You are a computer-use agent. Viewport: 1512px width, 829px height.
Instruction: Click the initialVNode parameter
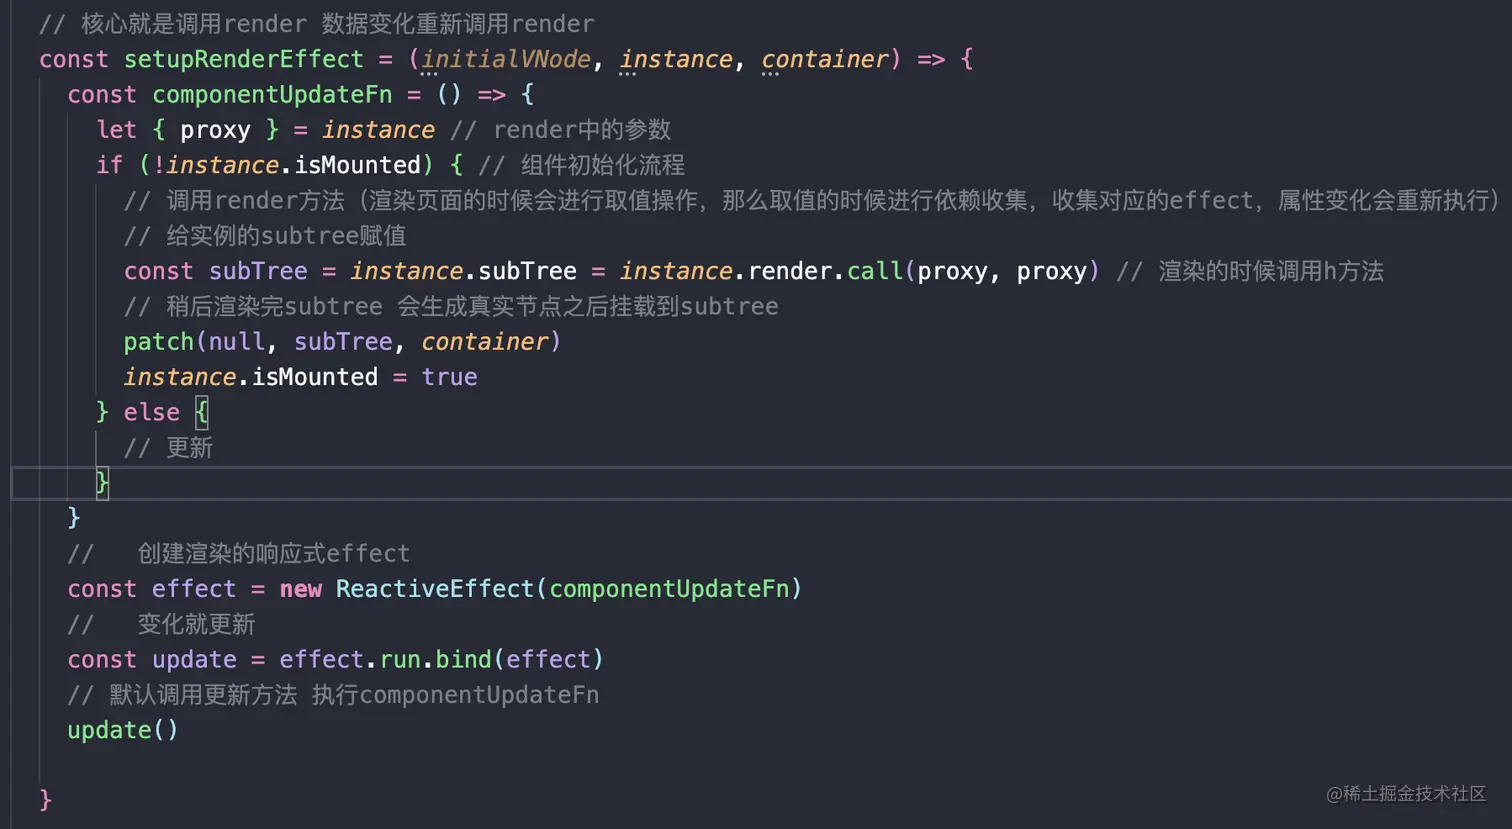(506, 59)
